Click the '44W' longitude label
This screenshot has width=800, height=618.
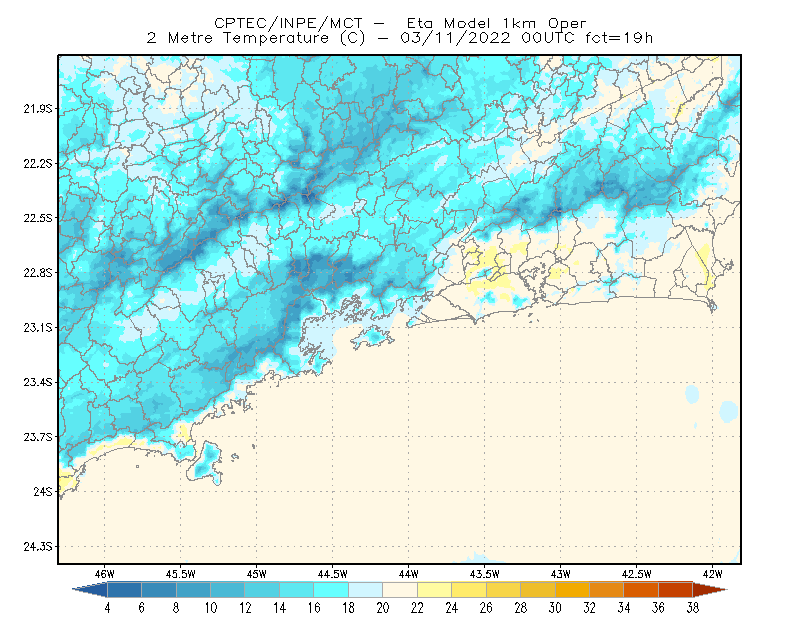click(409, 574)
